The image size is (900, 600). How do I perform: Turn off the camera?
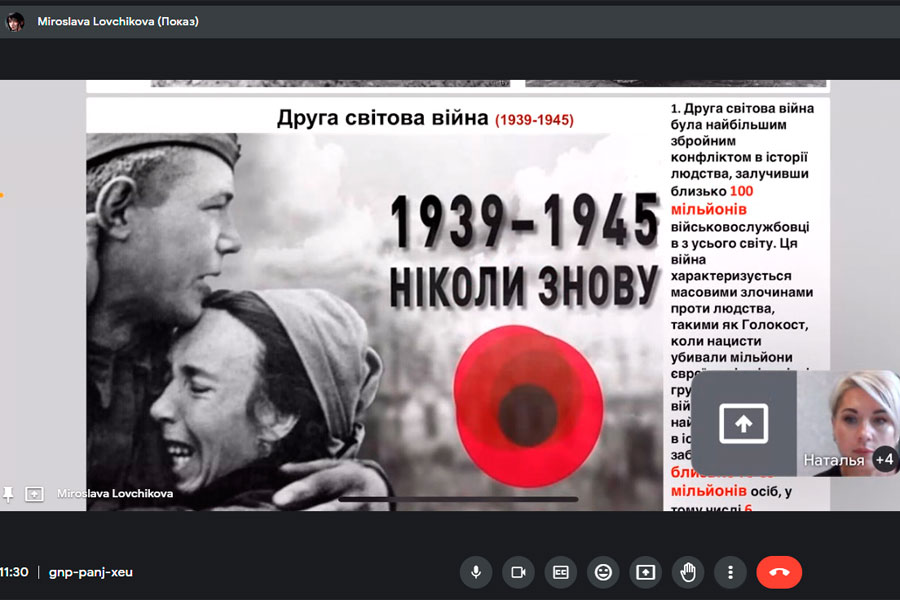click(518, 572)
